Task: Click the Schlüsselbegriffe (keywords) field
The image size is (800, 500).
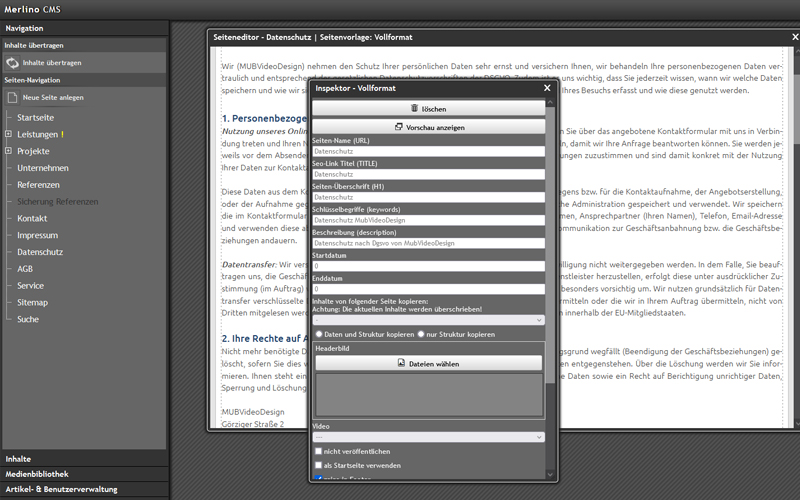Action: coord(428,220)
